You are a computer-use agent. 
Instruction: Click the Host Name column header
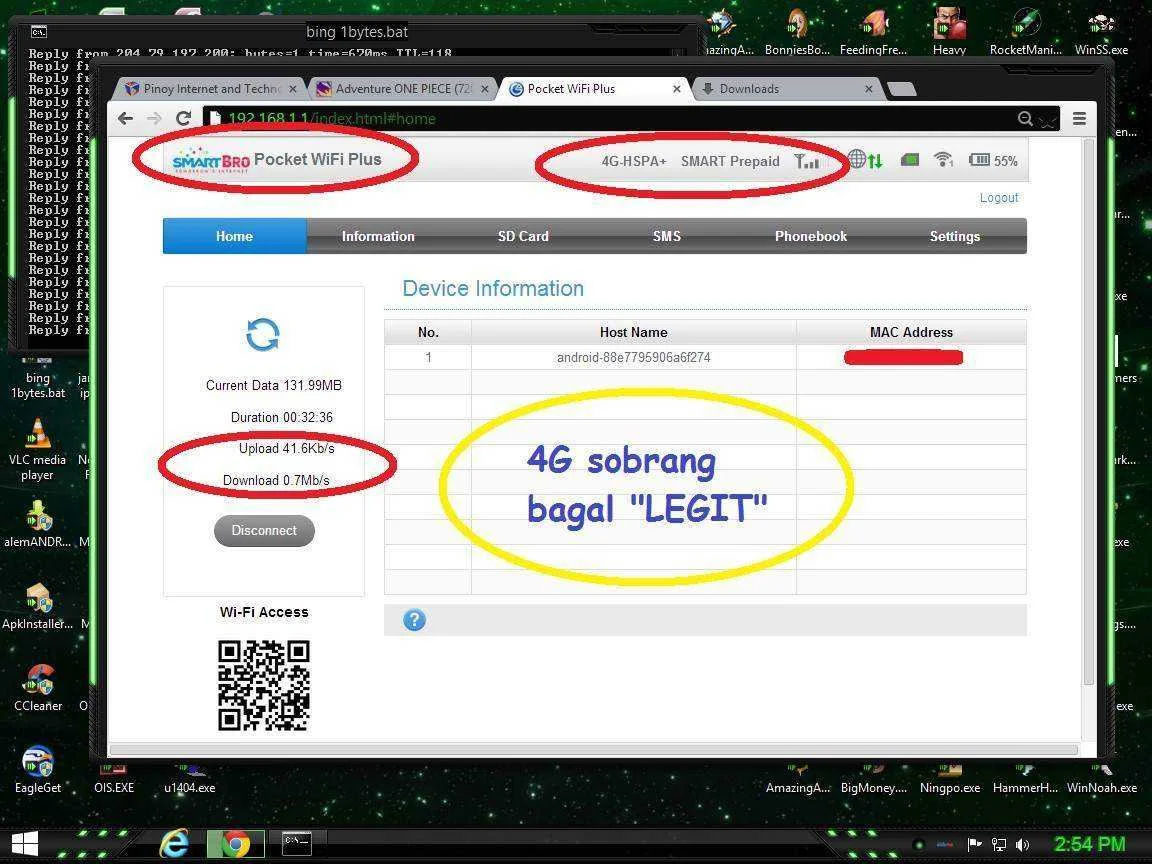point(633,332)
